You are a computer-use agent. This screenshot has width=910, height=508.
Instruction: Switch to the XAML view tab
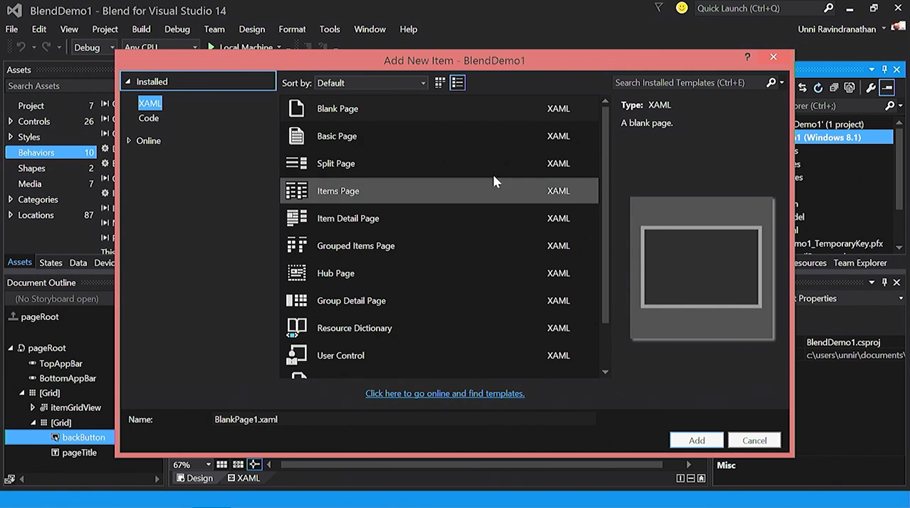[244, 478]
